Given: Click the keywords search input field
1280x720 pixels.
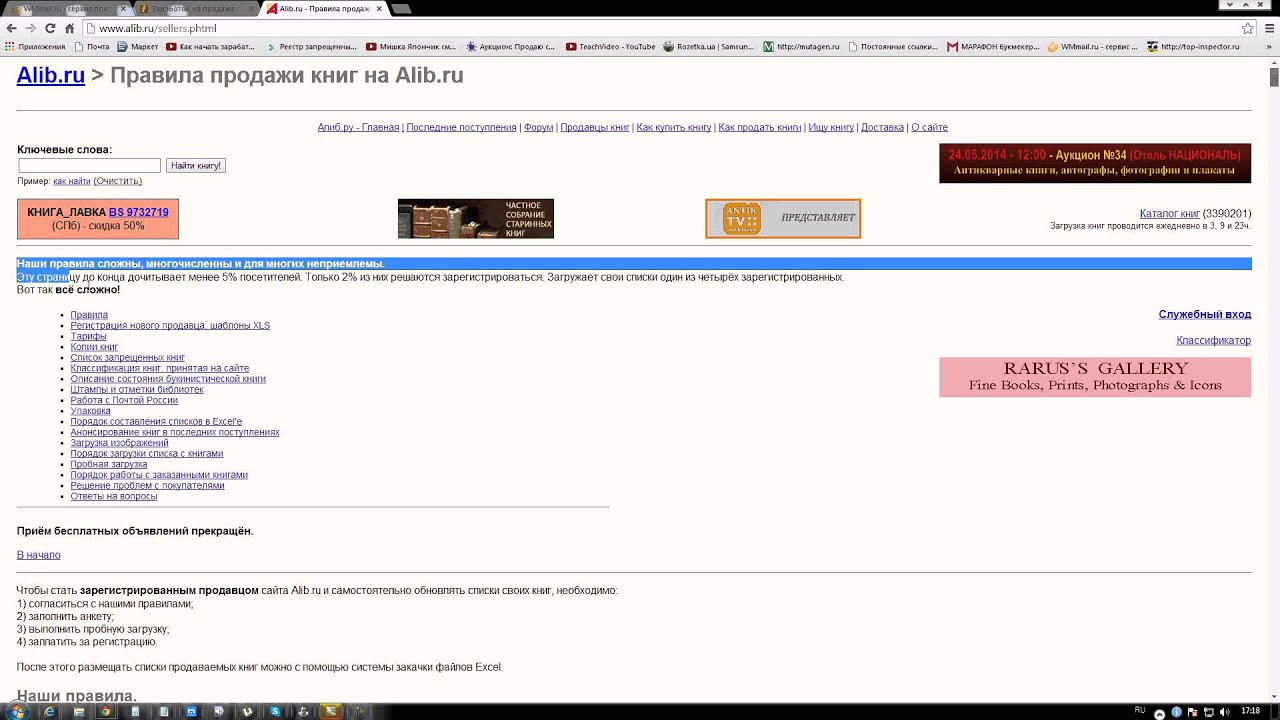Looking at the screenshot, I should tap(89, 165).
